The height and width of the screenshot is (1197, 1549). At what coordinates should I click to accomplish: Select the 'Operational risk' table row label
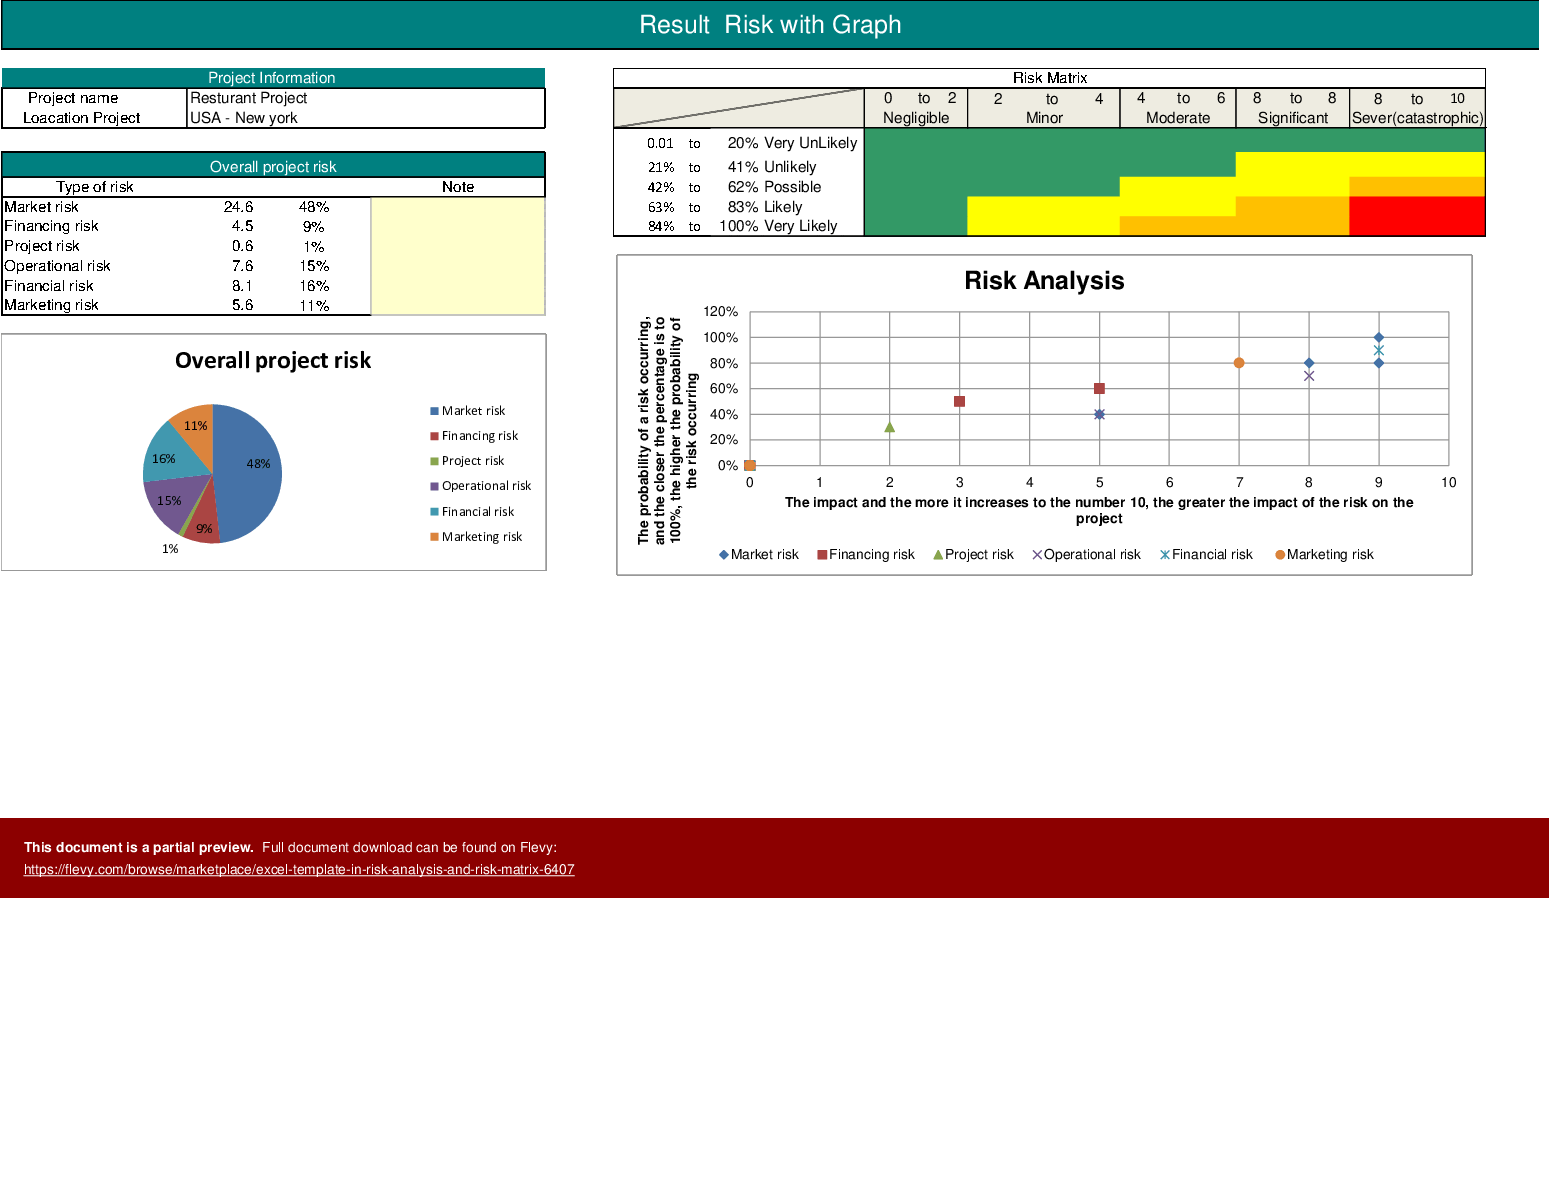57,266
